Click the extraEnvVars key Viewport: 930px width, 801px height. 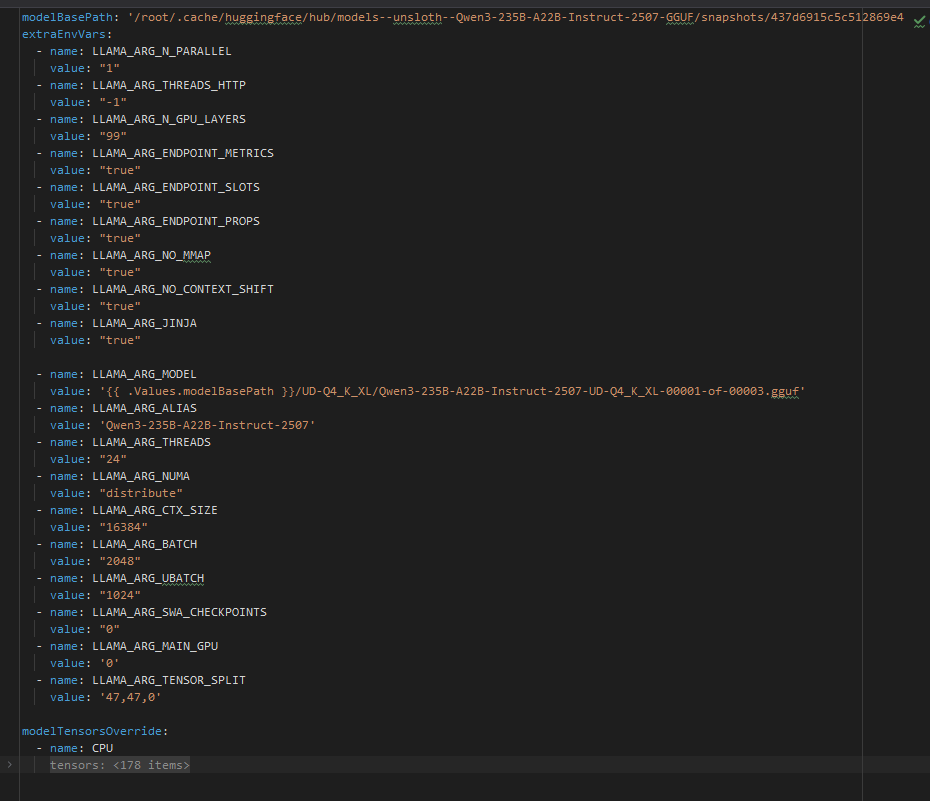pyautogui.click(x=63, y=34)
